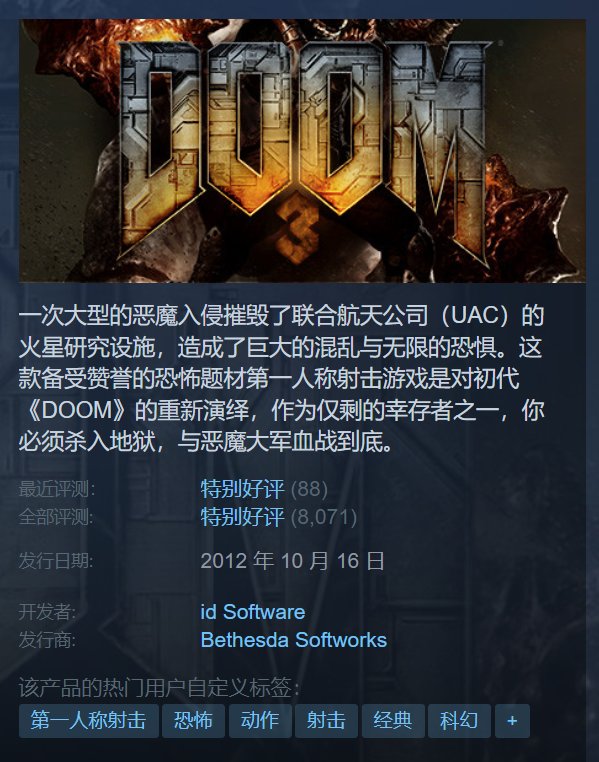Screen dimensions: 599x762
Task: Click the 全部评测 label
Action: (x=56, y=517)
